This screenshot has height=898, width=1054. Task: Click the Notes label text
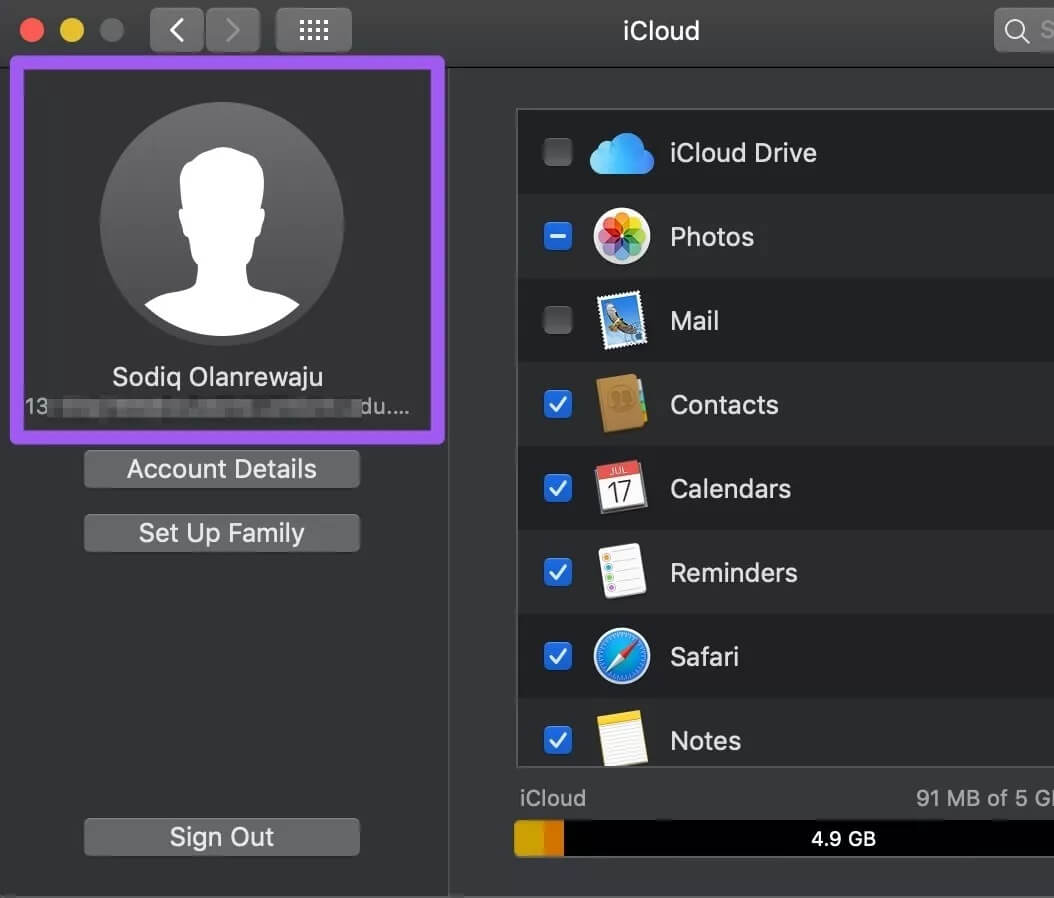(705, 741)
